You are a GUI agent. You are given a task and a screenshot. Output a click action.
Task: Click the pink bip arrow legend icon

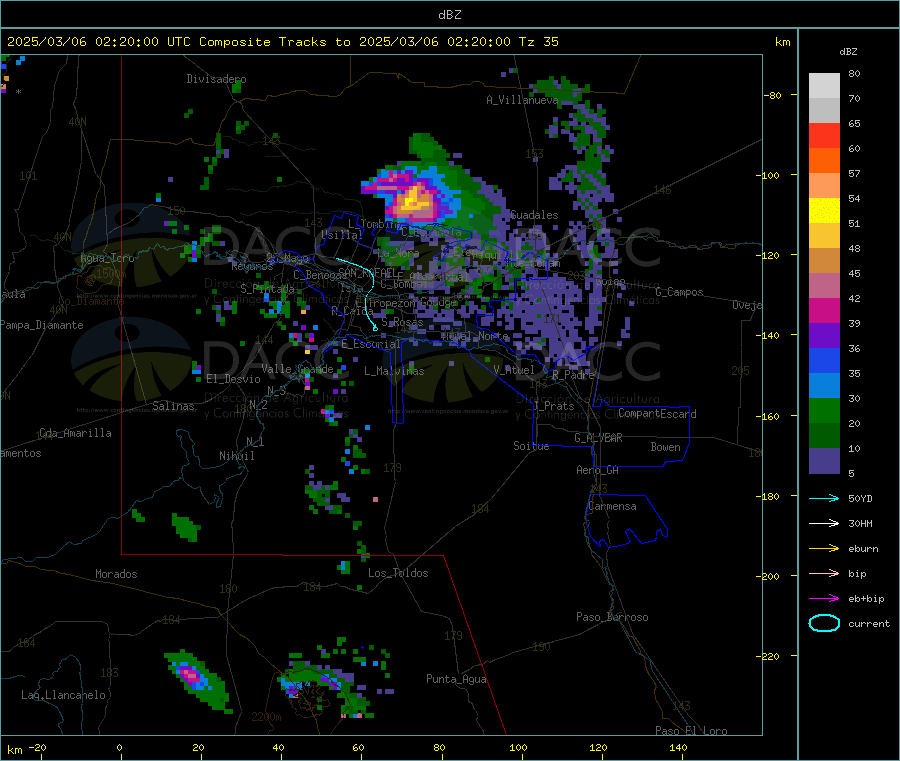[x=824, y=573]
